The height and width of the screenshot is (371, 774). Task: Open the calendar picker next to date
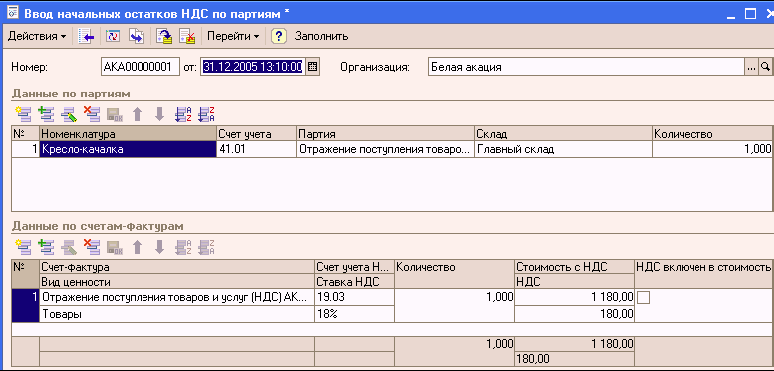[x=312, y=67]
